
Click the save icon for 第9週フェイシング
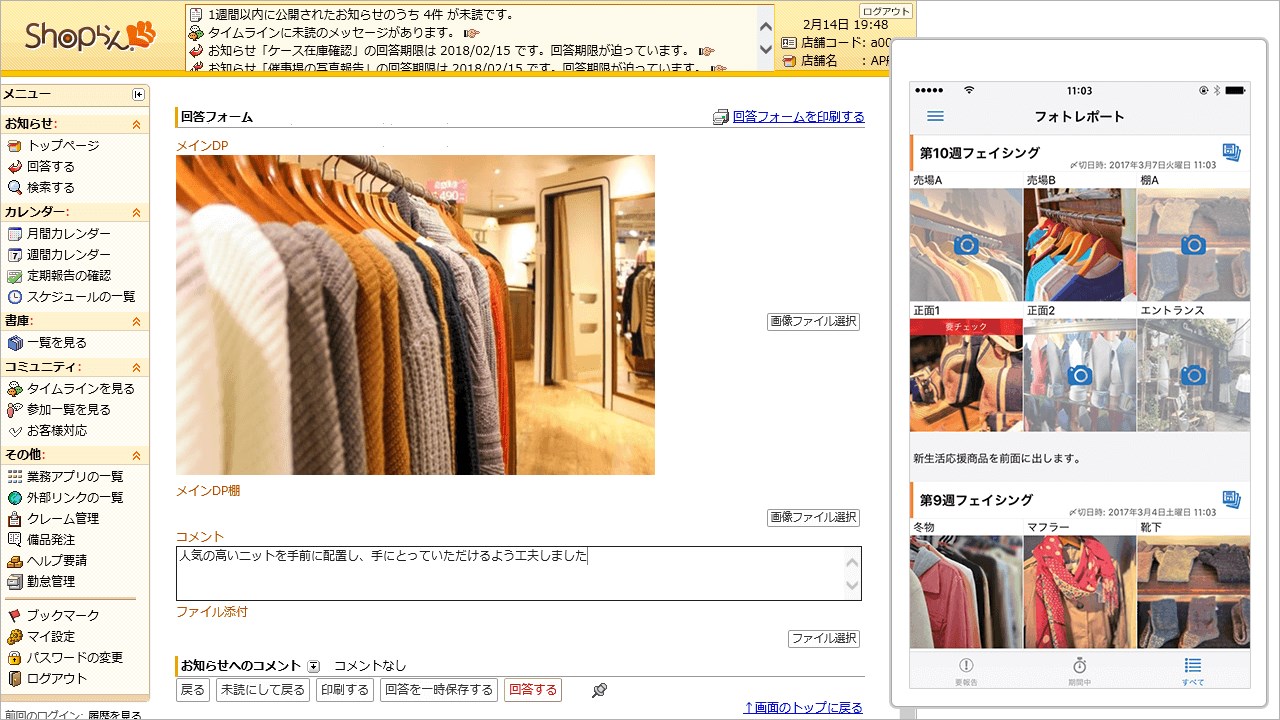[x=1231, y=499]
